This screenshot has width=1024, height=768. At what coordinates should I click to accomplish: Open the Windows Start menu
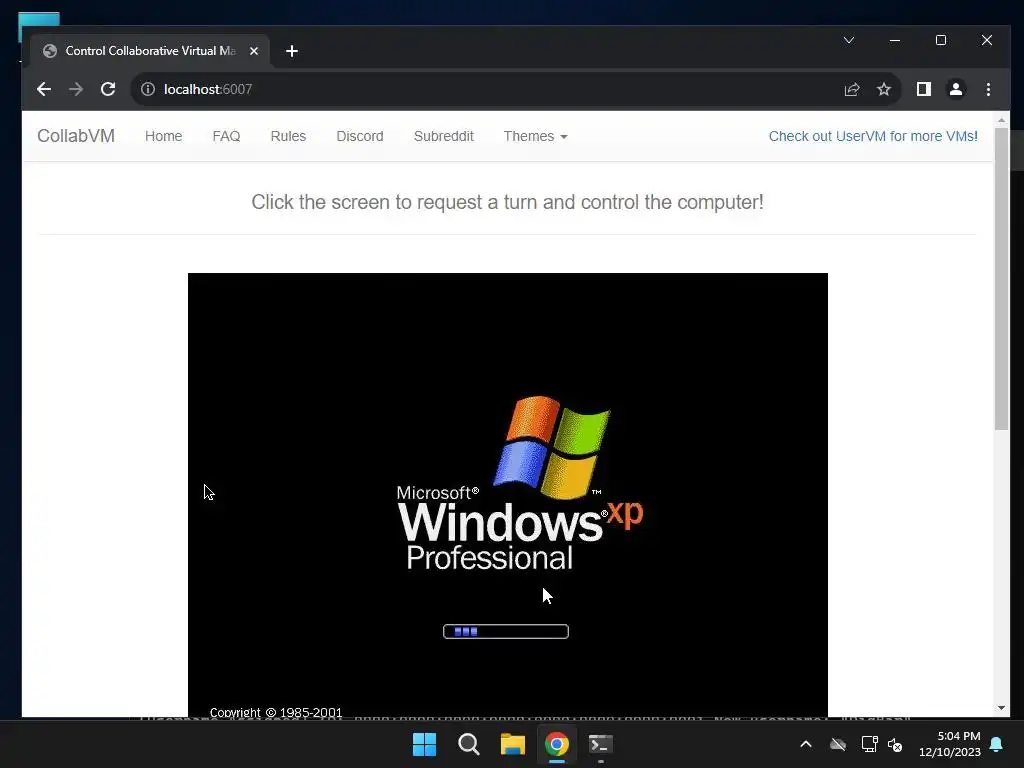point(424,744)
